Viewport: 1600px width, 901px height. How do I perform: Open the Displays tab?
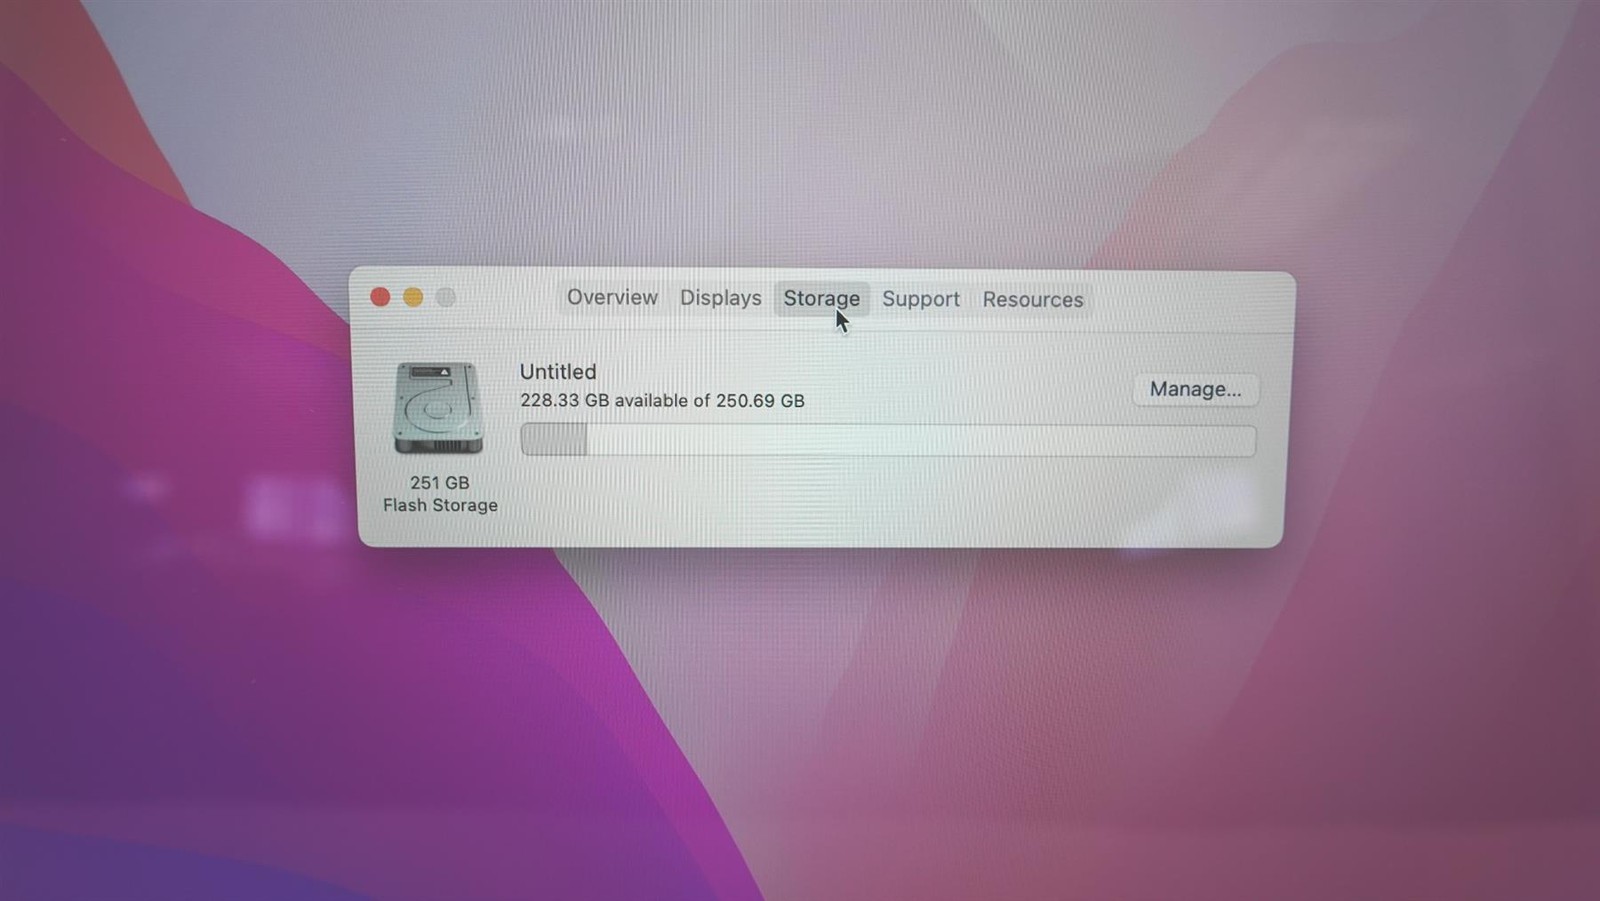(720, 298)
